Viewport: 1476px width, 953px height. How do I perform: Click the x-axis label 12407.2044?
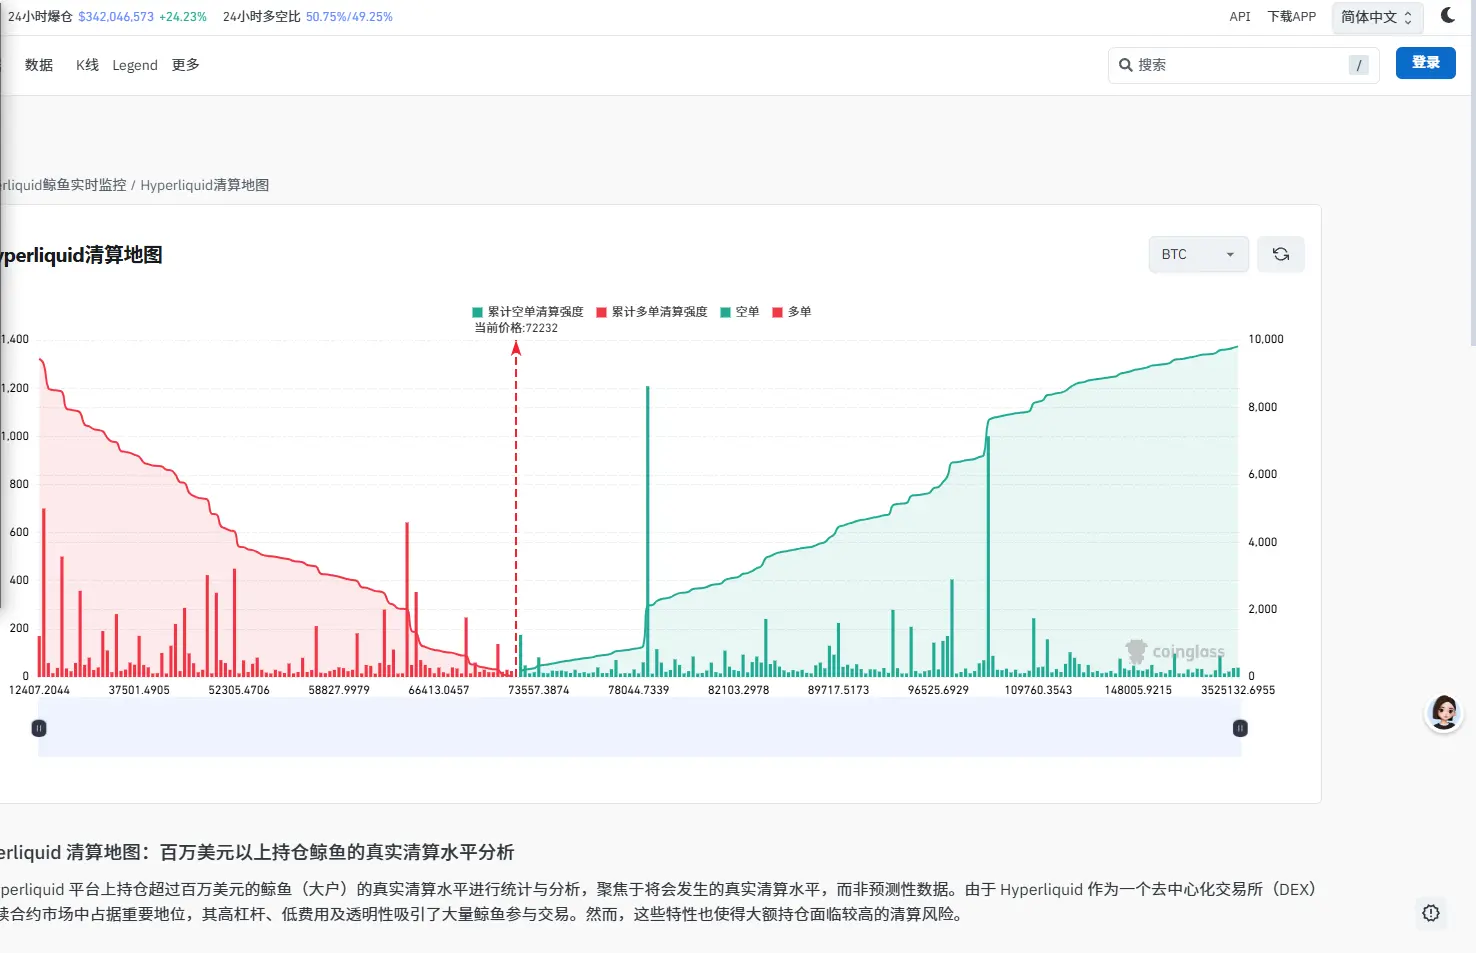tap(40, 690)
